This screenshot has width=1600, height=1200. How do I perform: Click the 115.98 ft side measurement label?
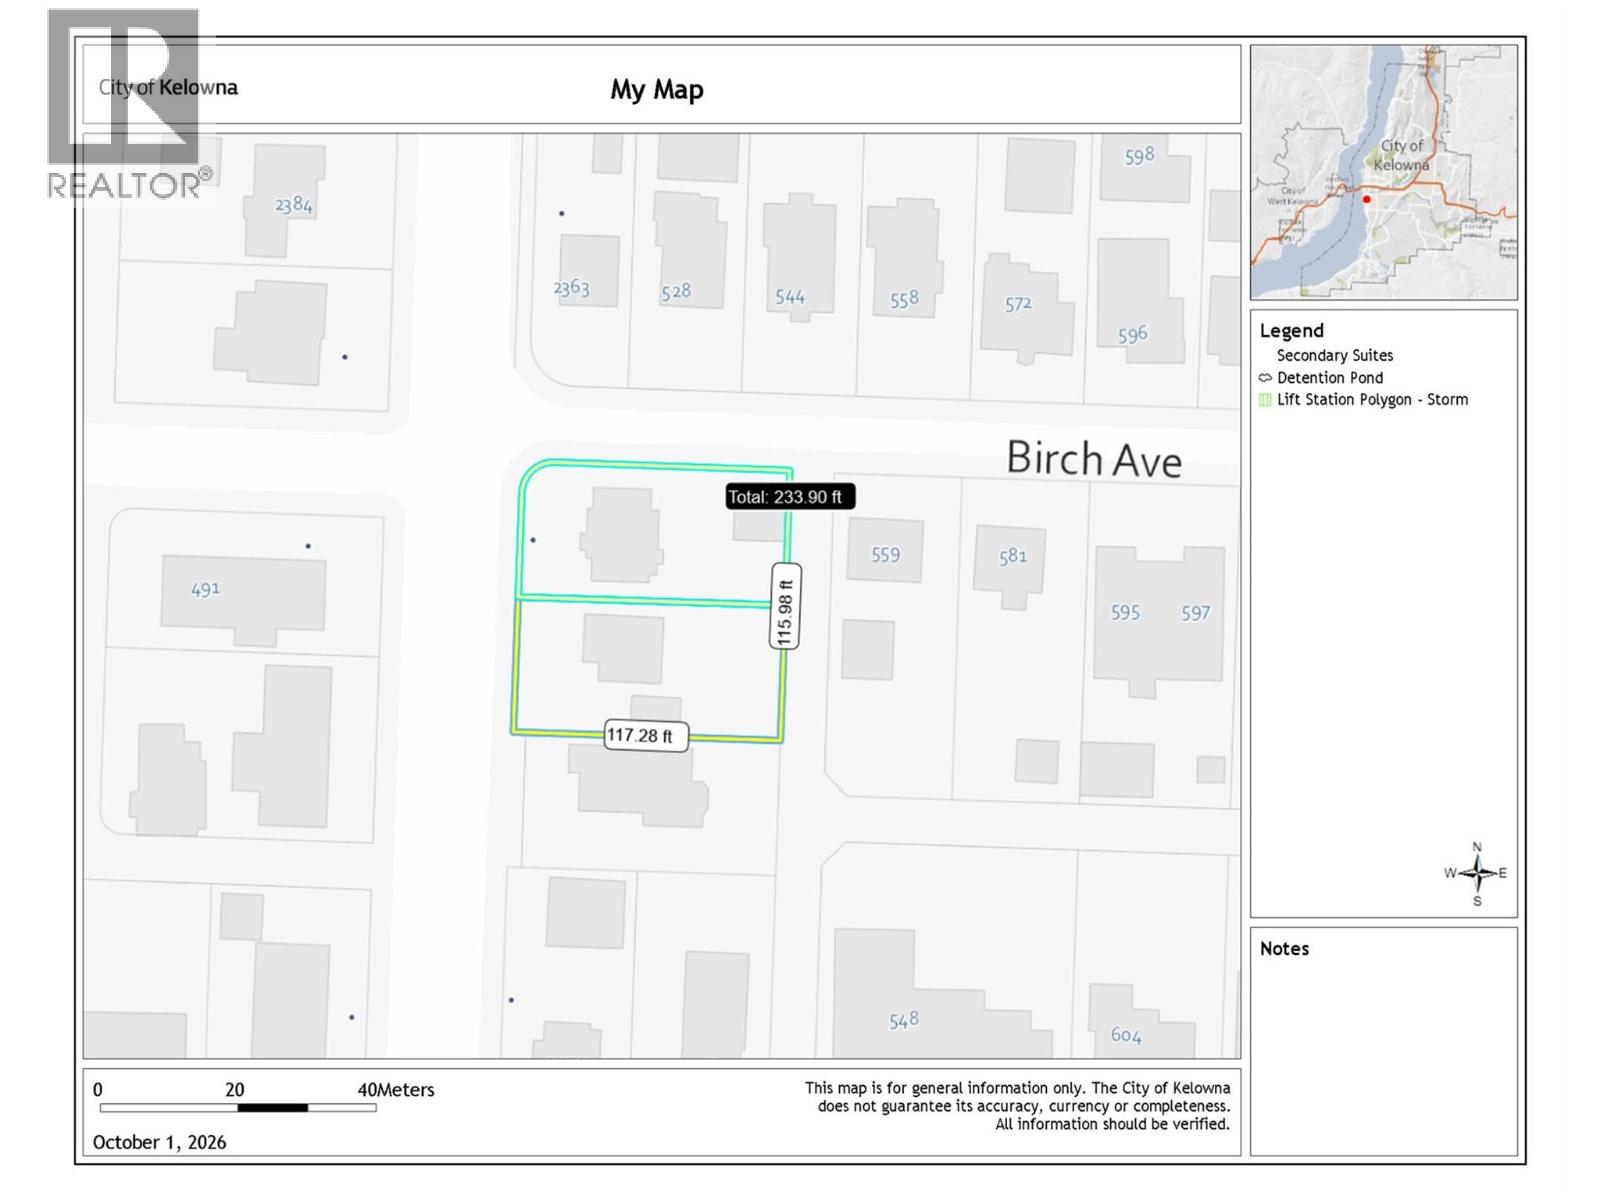(x=785, y=606)
